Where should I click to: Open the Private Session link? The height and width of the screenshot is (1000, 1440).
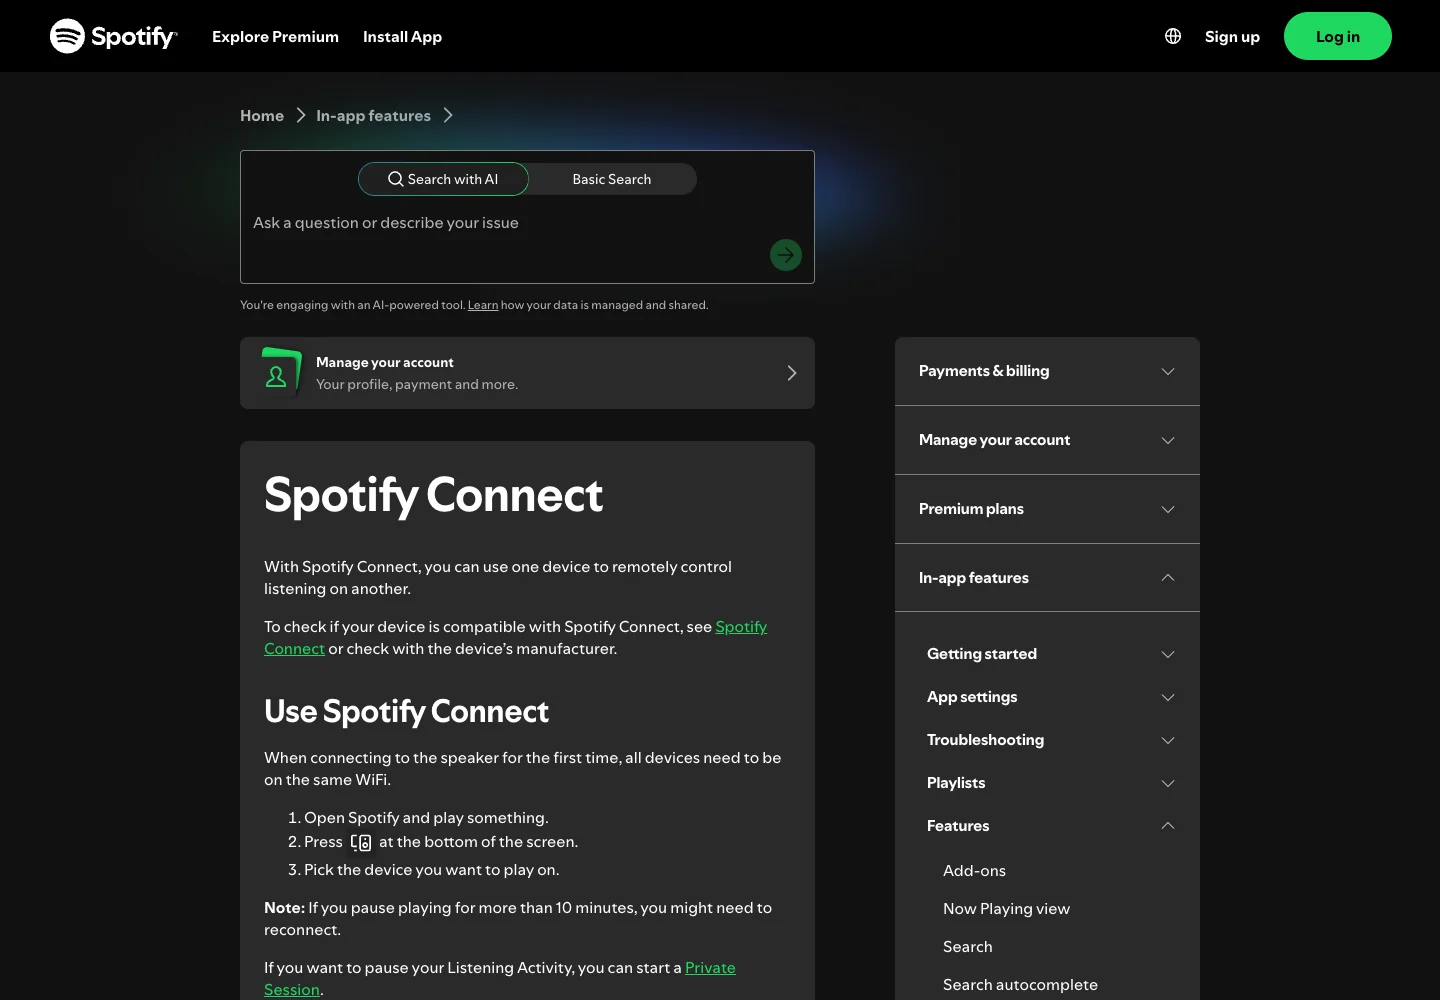tap(710, 968)
